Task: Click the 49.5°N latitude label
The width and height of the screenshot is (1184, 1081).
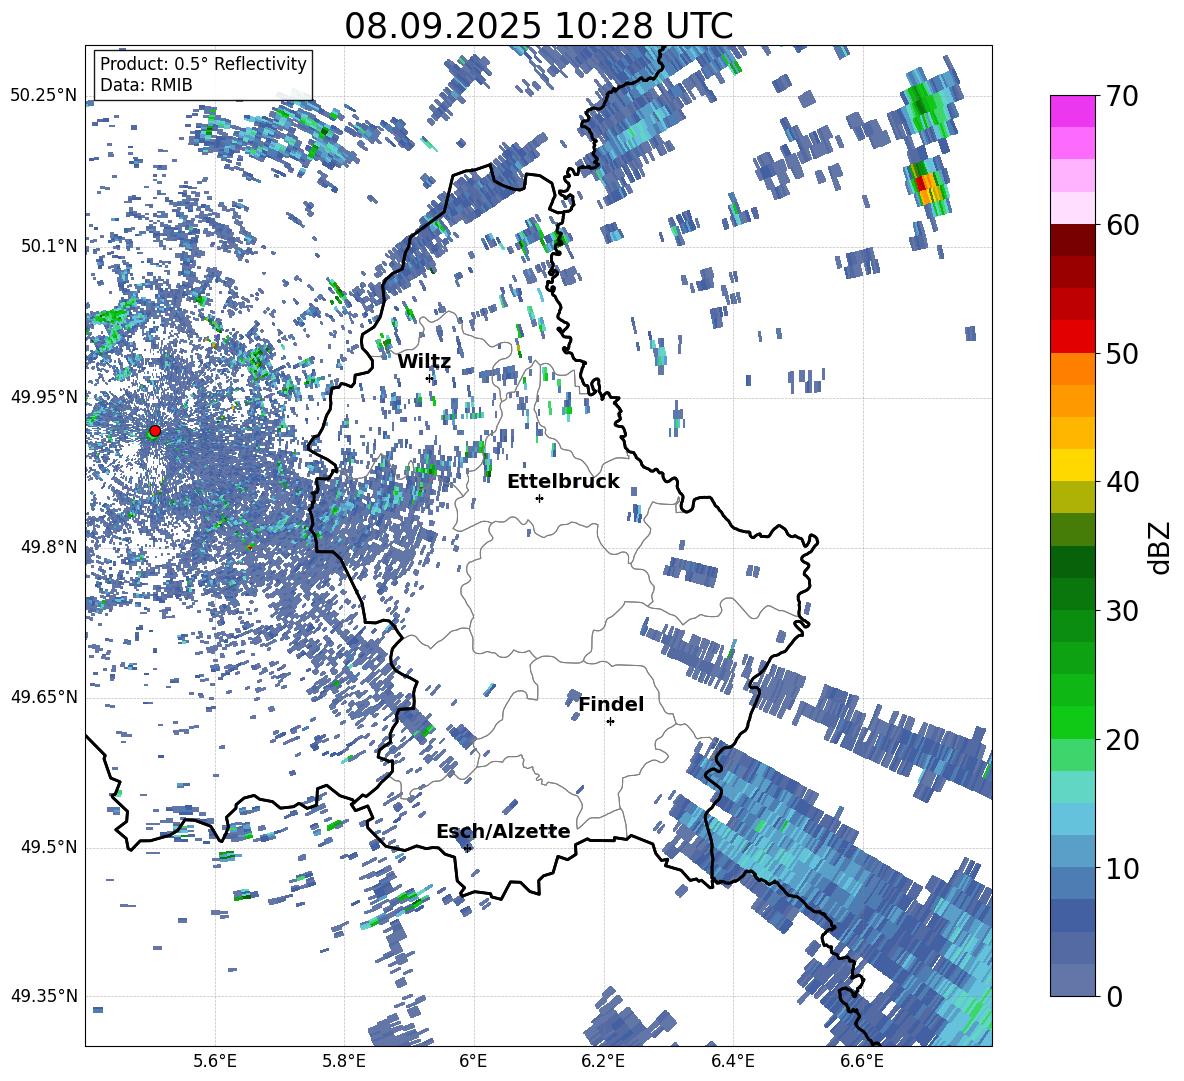Action: pyautogui.click(x=48, y=847)
